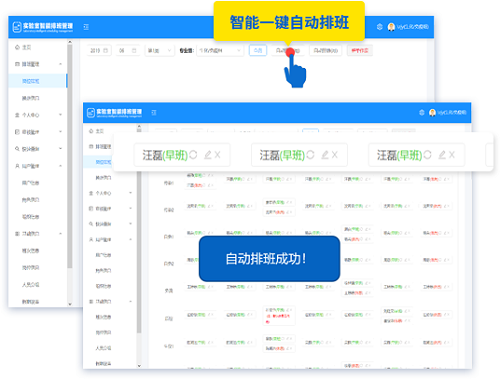Expand the 个人中心 chevron in back window sidebar
This screenshot has height=379, width=500.
[x=60, y=115]
